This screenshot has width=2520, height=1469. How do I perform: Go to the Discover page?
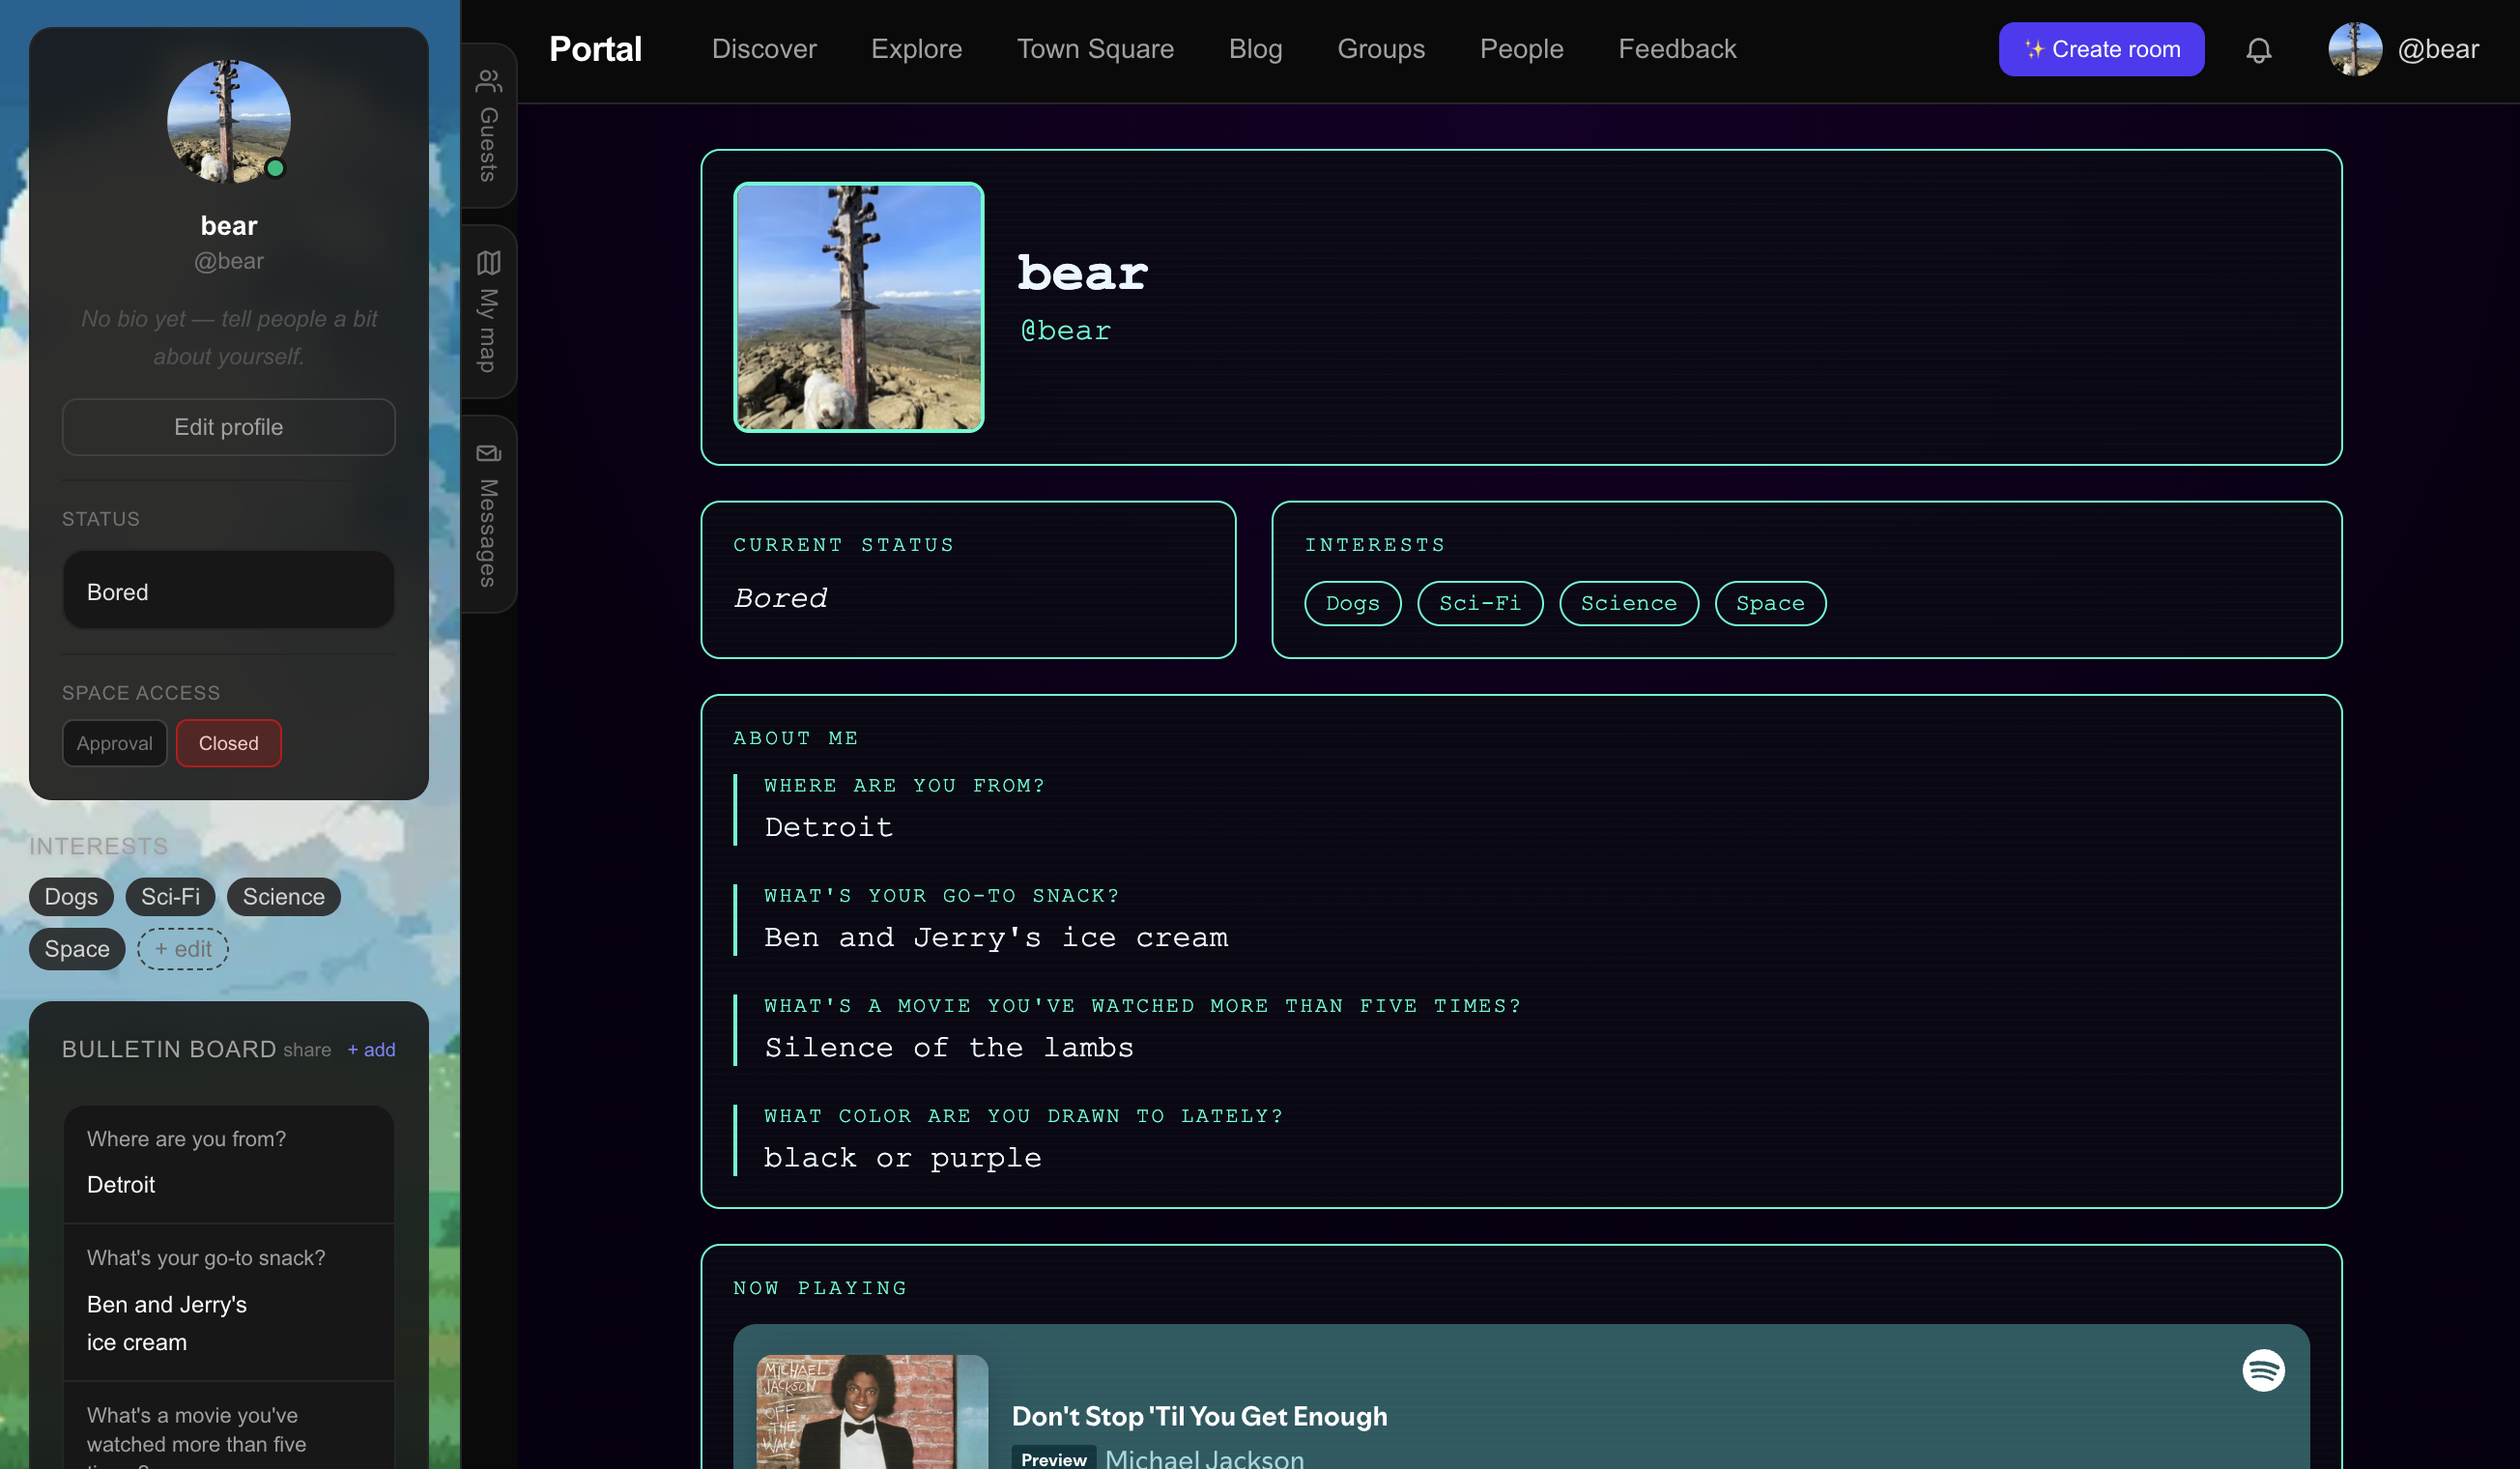764,49
